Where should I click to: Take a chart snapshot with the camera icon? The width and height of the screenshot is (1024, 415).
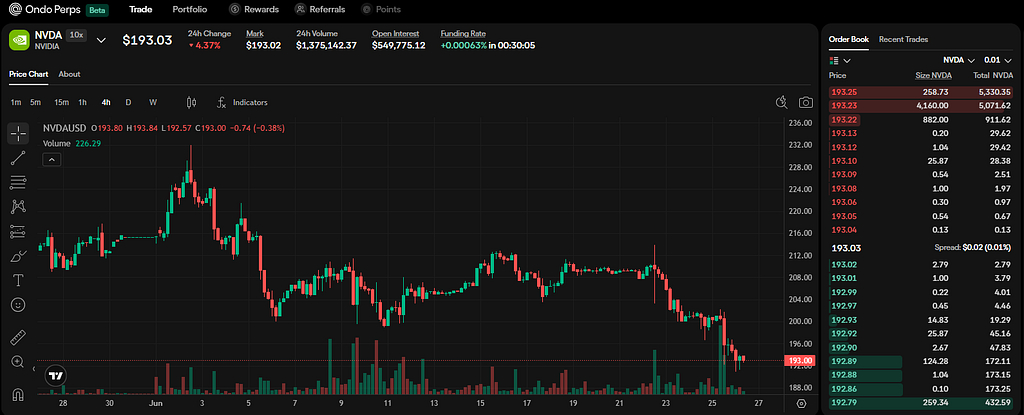coord(806,103)
